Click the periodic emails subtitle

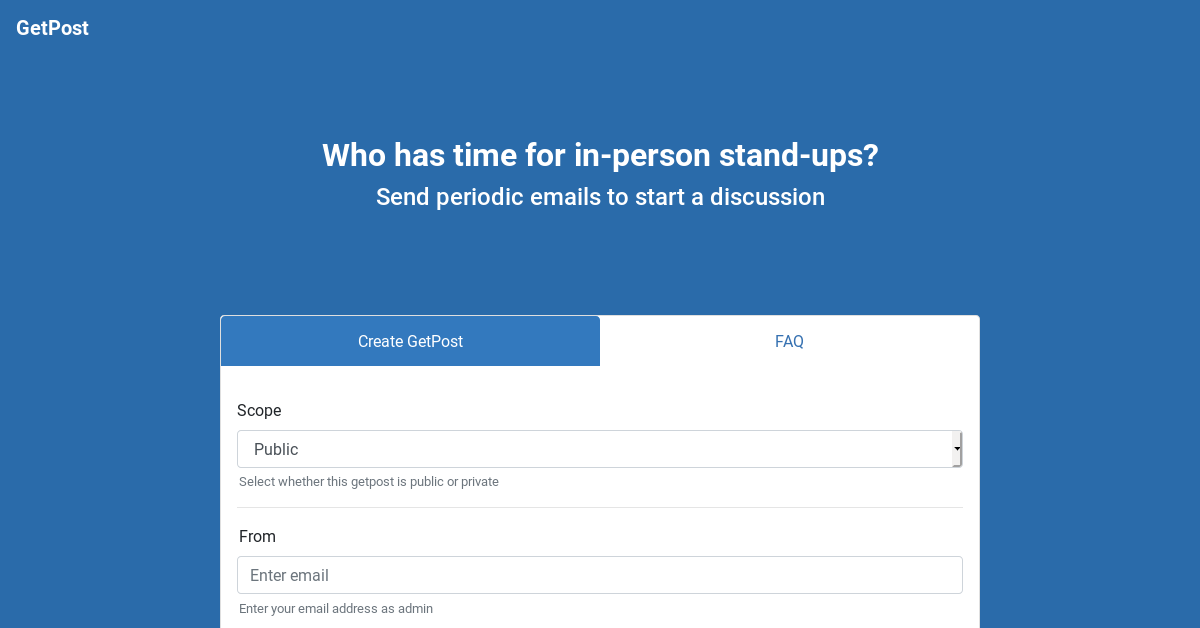(x=600, y=197)
